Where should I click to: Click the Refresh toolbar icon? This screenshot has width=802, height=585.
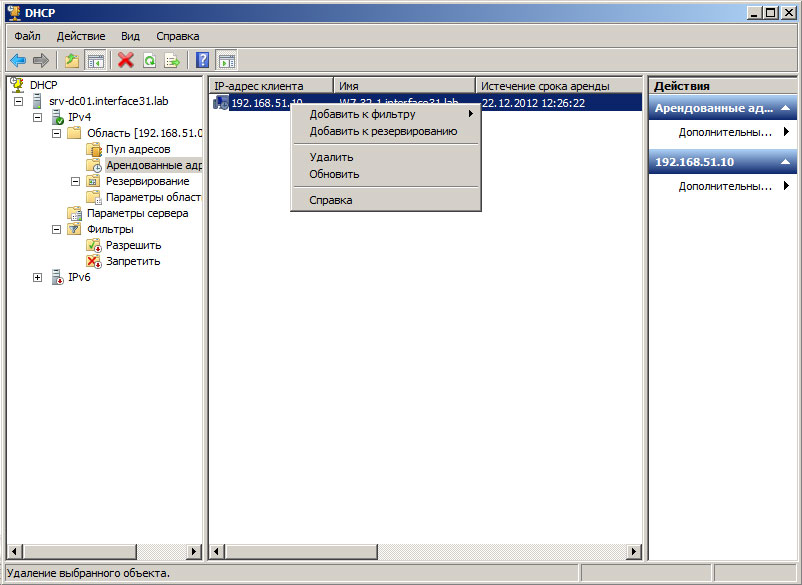149,60
